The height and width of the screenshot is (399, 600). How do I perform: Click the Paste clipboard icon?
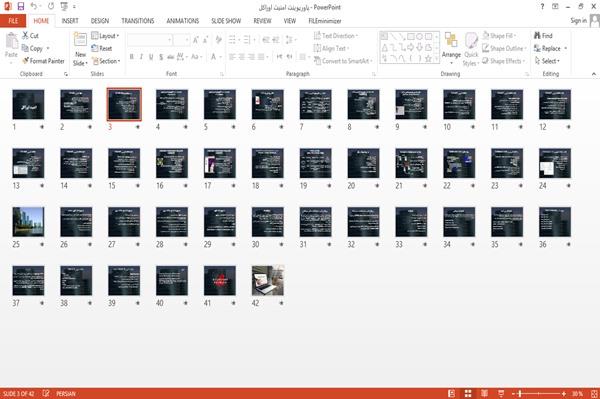11,41
